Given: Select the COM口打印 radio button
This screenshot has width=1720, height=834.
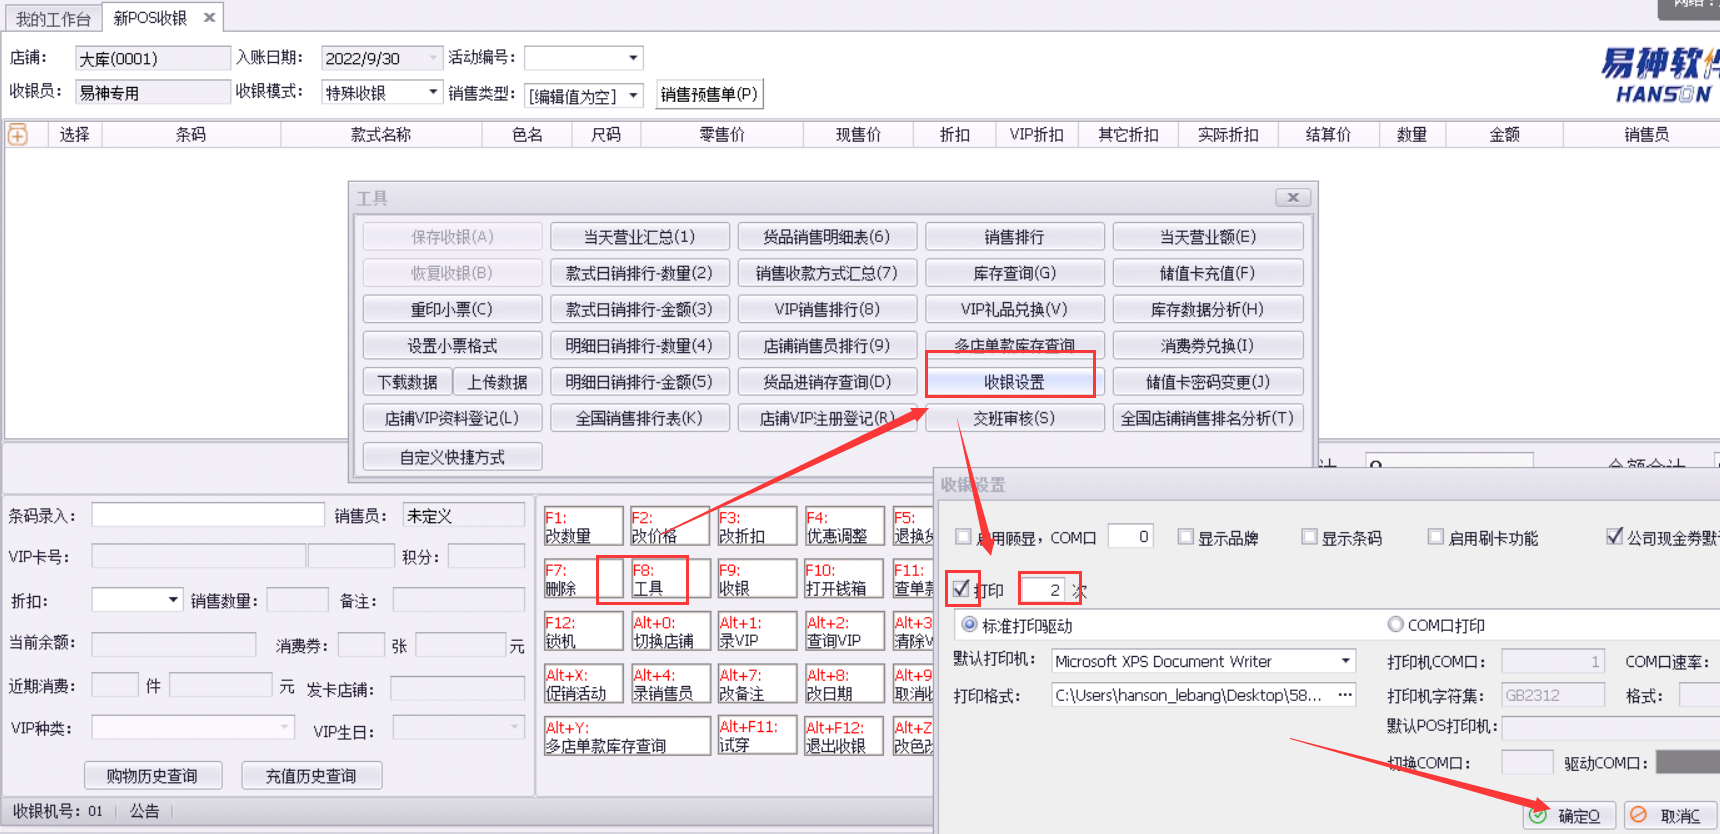Looking at the screenshot, I should 1395,625.
